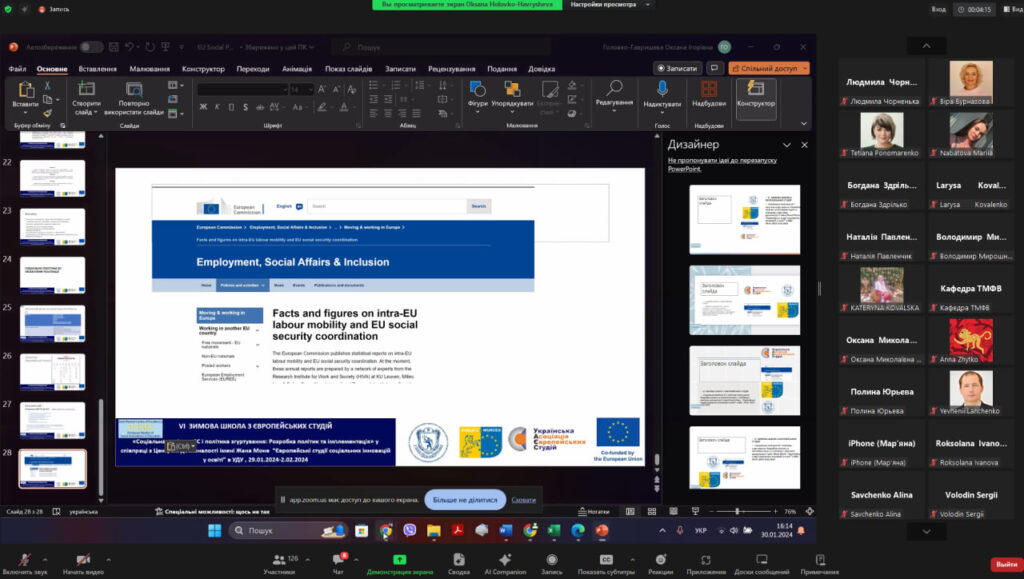The image size is (1024, 579).
Task: Open Reactions in Zoom toolbar
Action: click(x=660, y=559)
